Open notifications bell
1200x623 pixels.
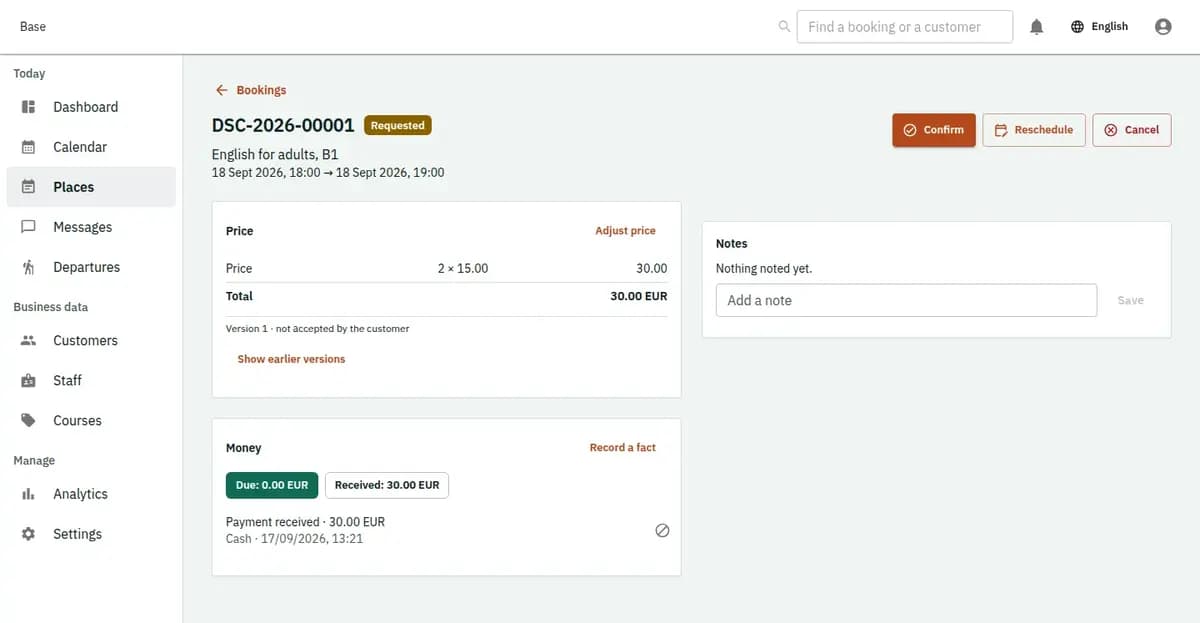coord(1037,27)
